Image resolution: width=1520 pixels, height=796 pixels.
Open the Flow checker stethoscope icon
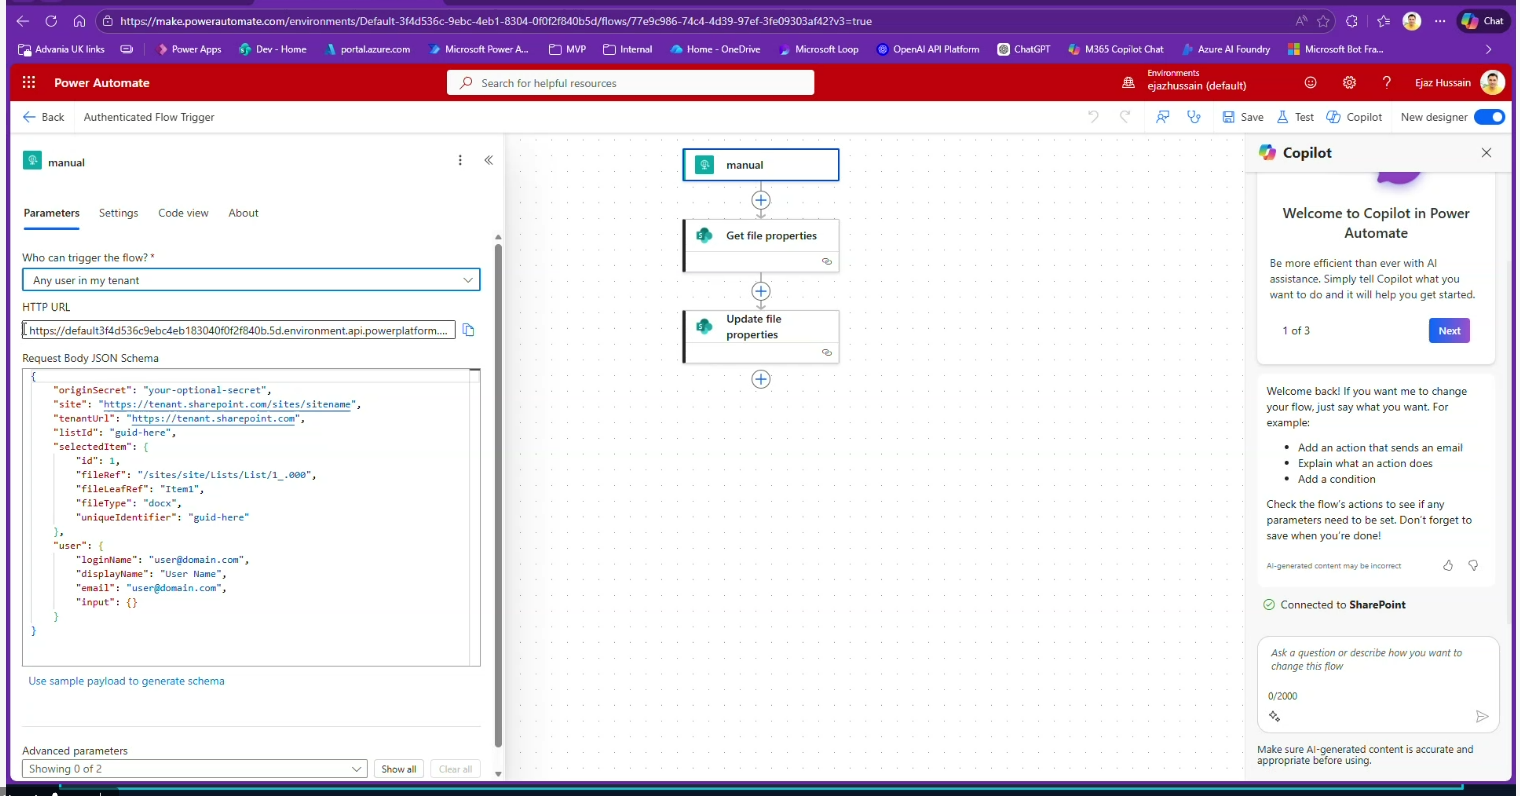point(1194,117)
